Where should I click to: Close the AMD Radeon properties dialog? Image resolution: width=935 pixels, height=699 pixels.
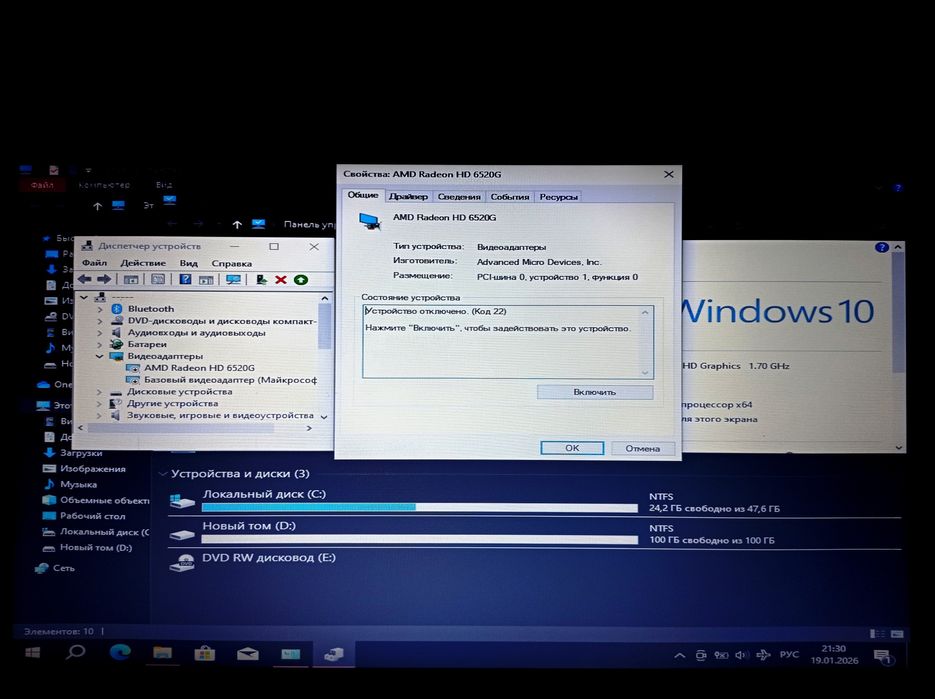(x=668, y=174)
